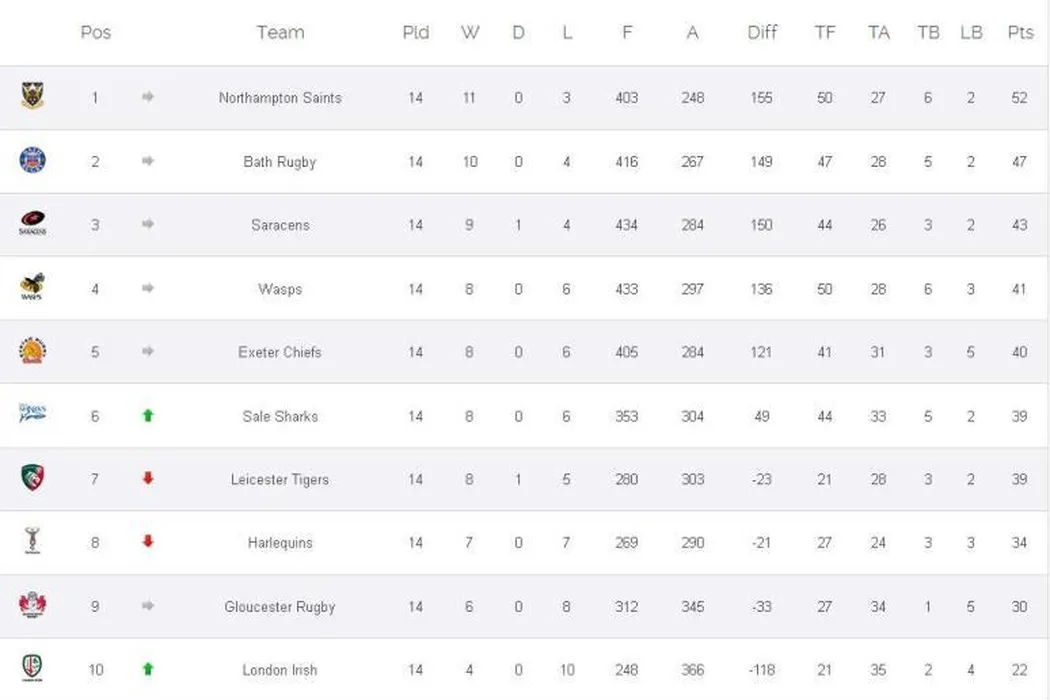
Task: Click the London Irish club crest
Action: coord(32,668)
